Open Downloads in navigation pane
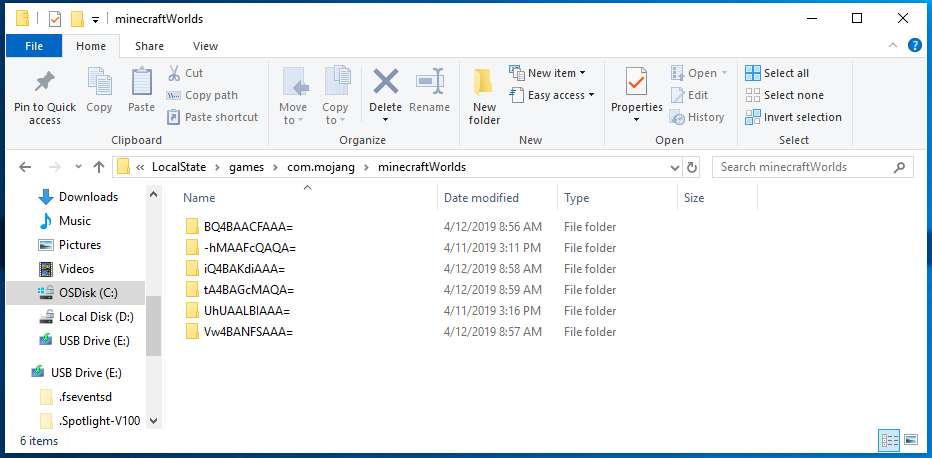The height and width of the screenshot is (458, 932). 88,197
